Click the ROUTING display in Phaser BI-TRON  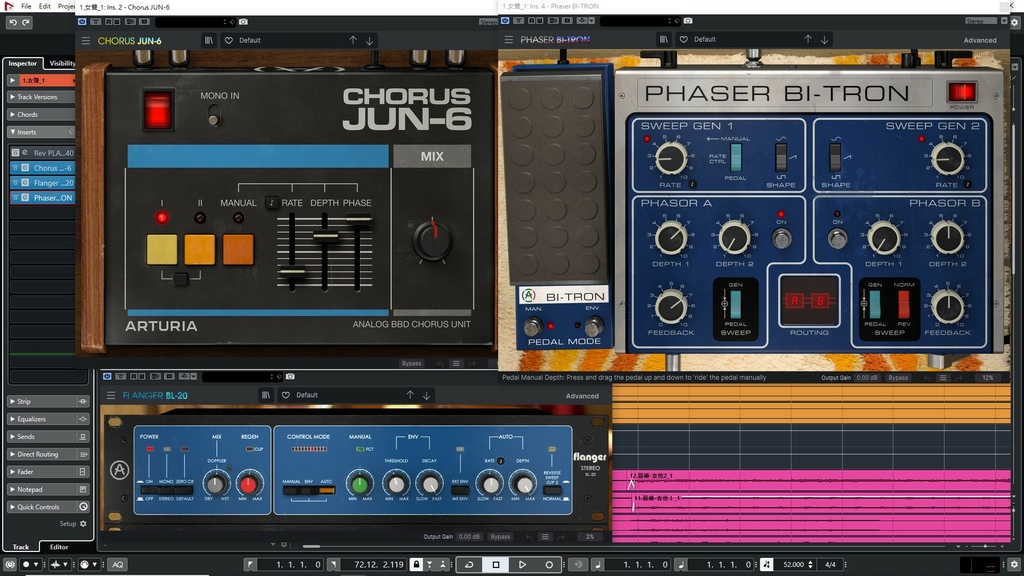(808, 300)
